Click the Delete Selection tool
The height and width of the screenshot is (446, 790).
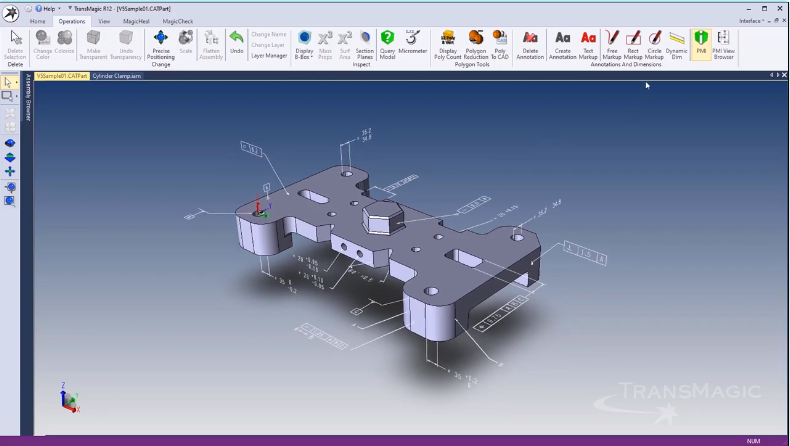[x=15, y=44]
